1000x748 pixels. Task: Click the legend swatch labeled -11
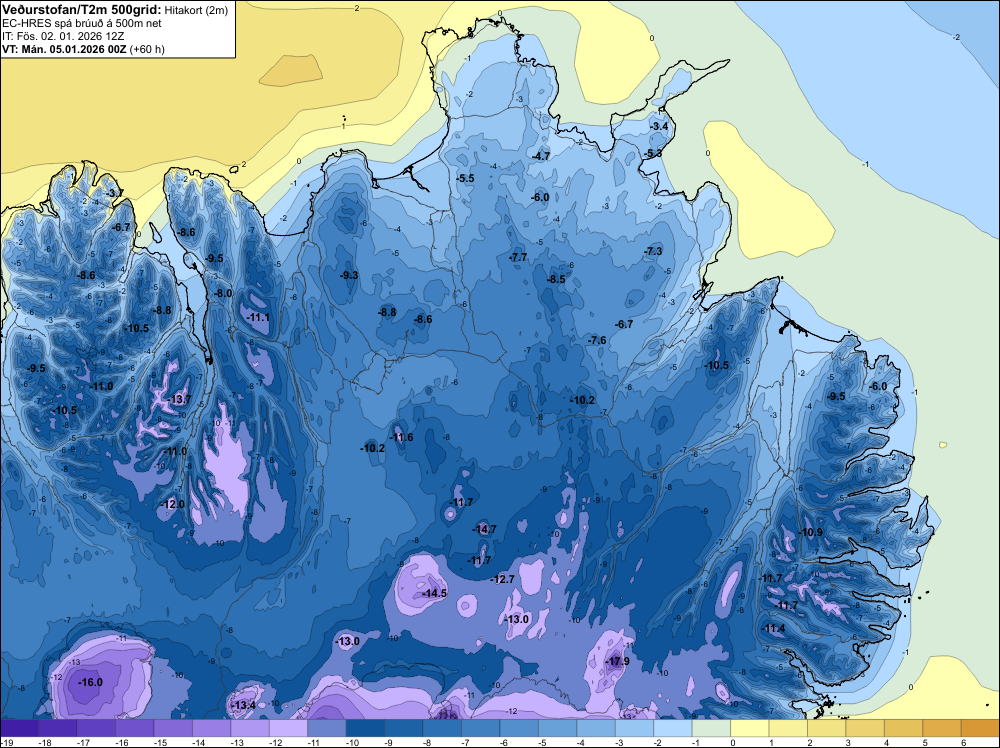327,728
